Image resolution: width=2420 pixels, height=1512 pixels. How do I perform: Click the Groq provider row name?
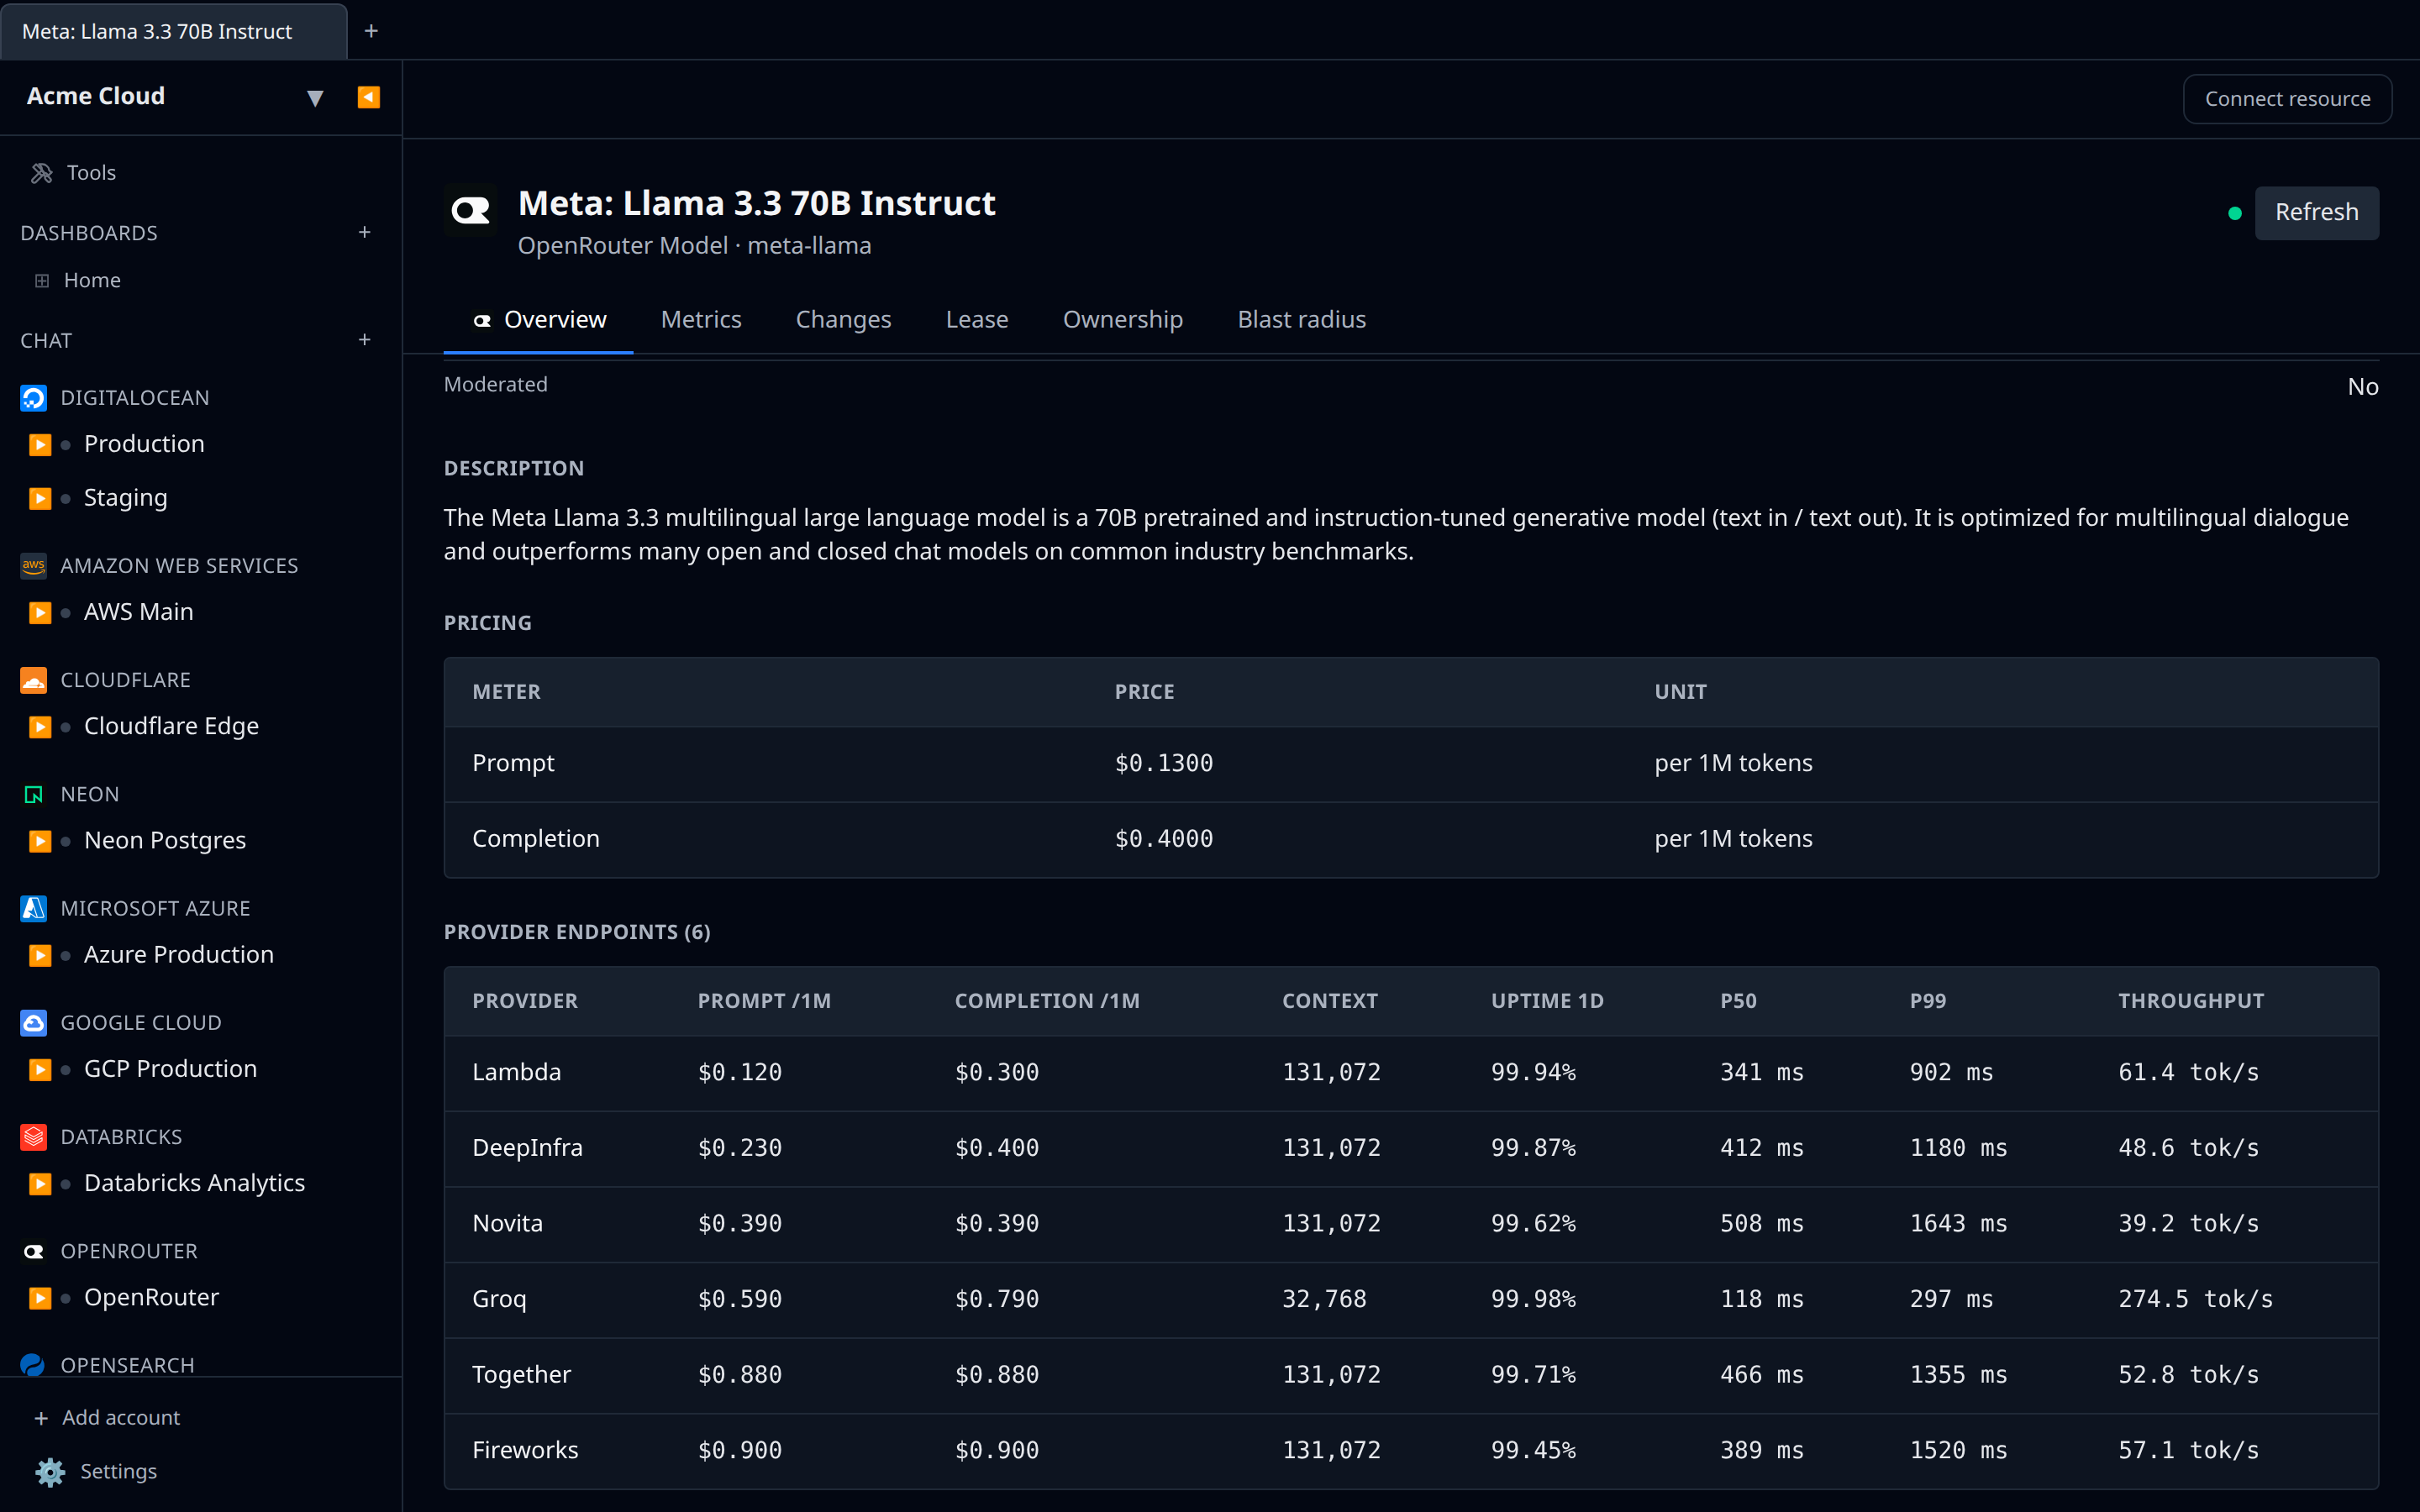coord(499,1299)
